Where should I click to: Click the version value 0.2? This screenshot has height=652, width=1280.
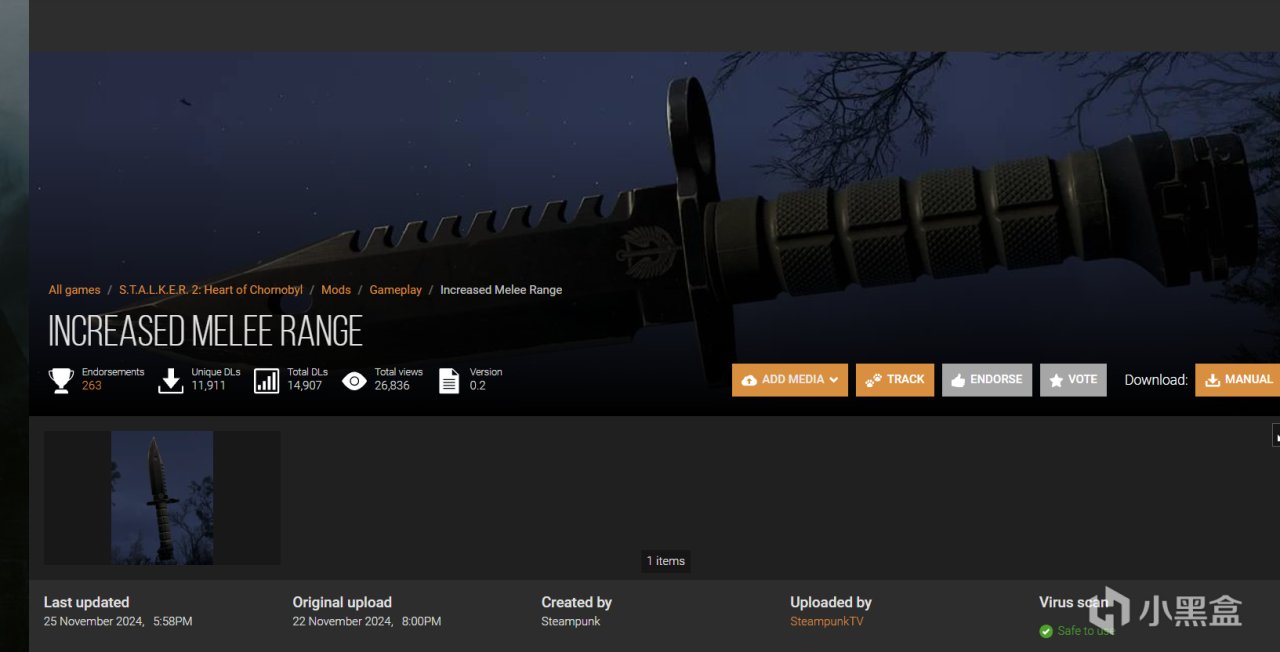[x=478, y=386]
